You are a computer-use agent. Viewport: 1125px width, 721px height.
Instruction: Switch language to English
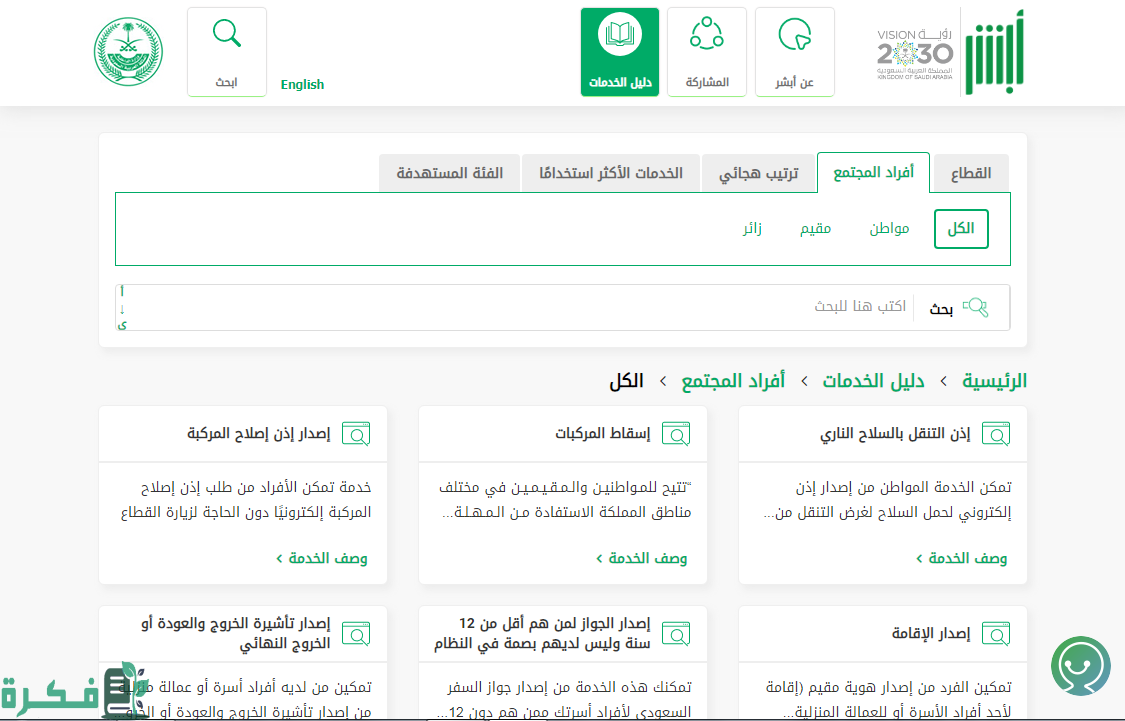click(x=302, y=85)
